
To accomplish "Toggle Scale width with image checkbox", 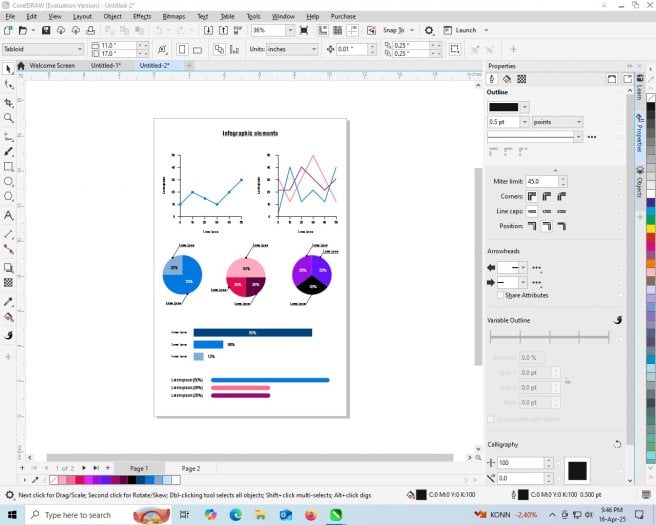I will (491, 419).
